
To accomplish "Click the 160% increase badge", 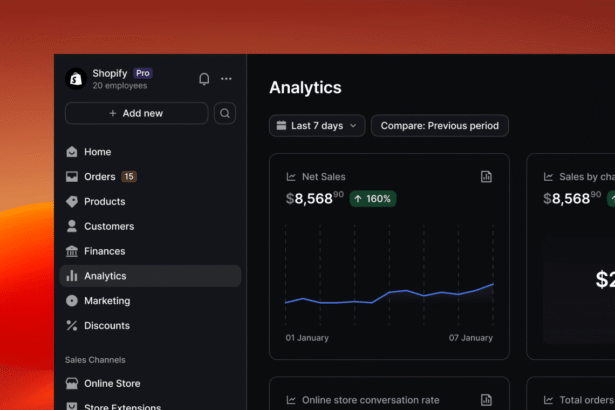I will tap(373, 199).
